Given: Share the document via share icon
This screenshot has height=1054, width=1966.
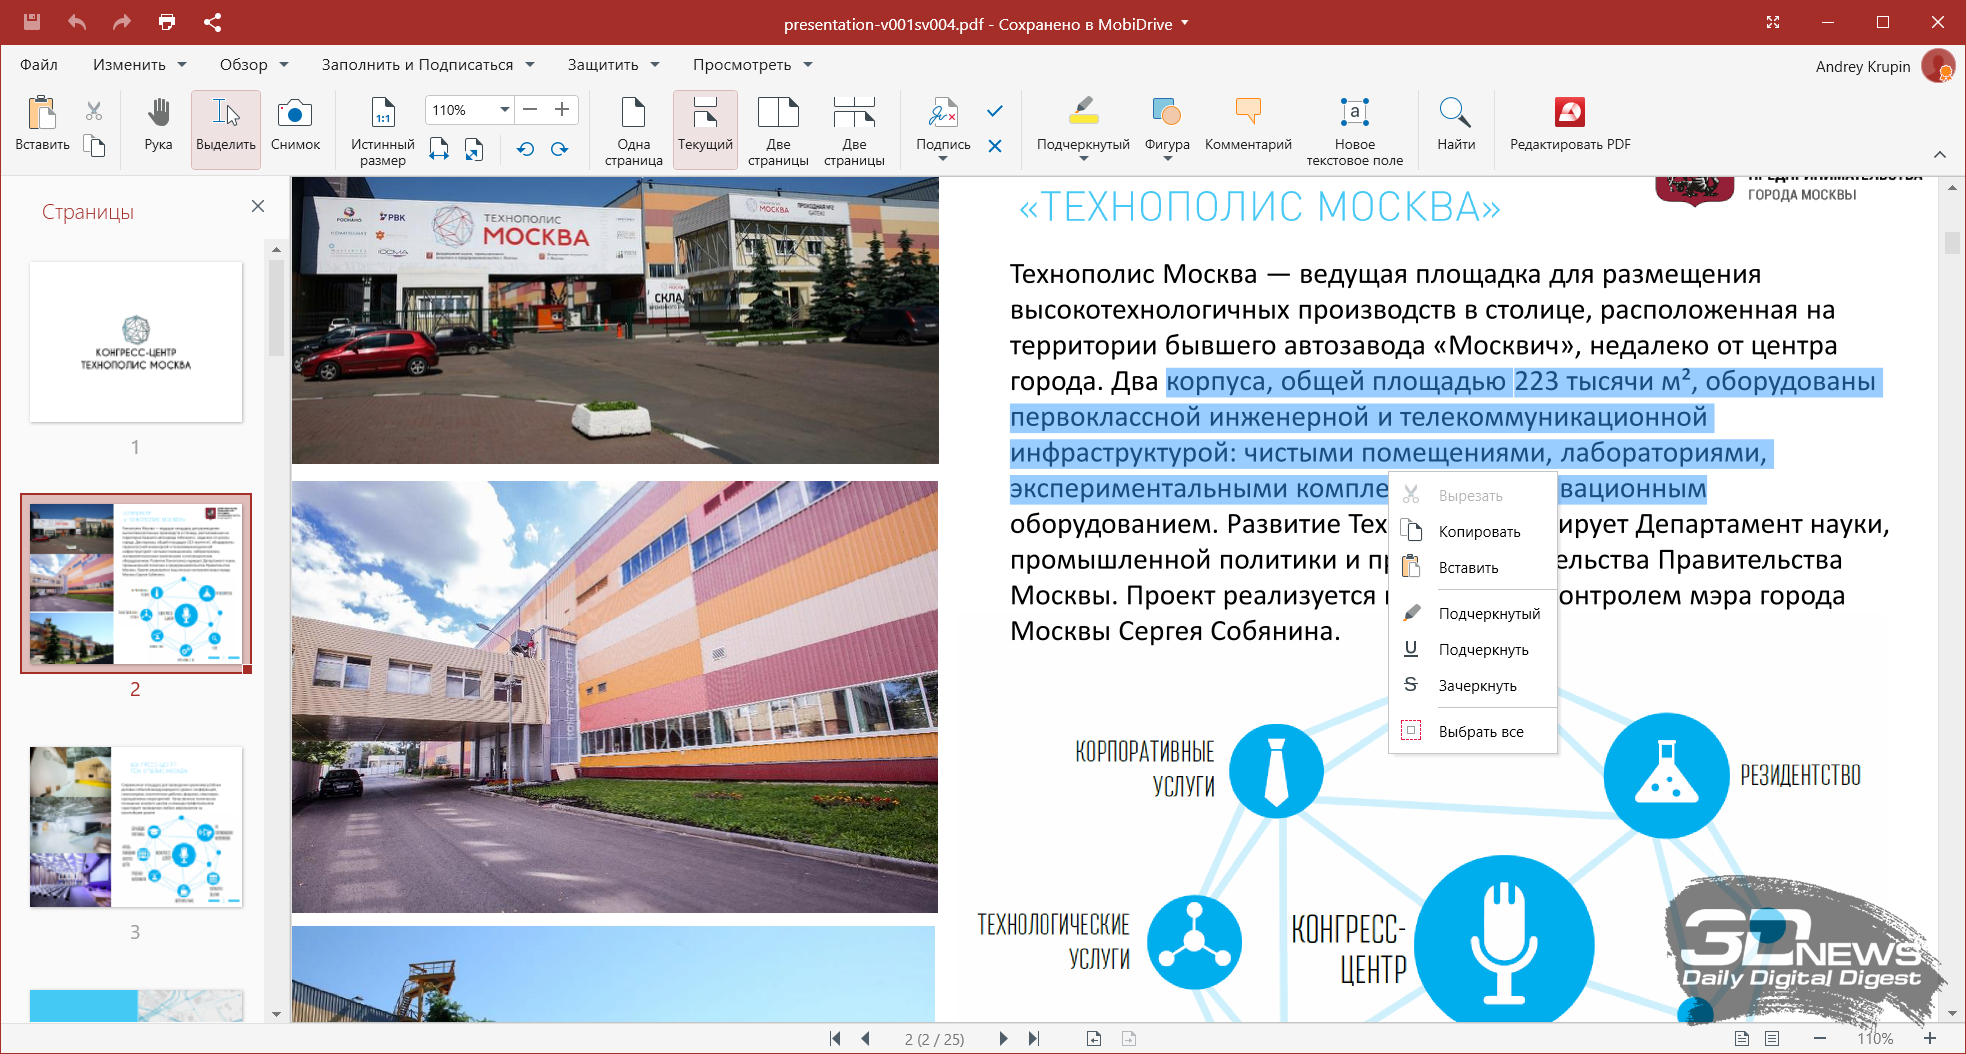Looking at the screenshot, I should [x=212, y=22].
